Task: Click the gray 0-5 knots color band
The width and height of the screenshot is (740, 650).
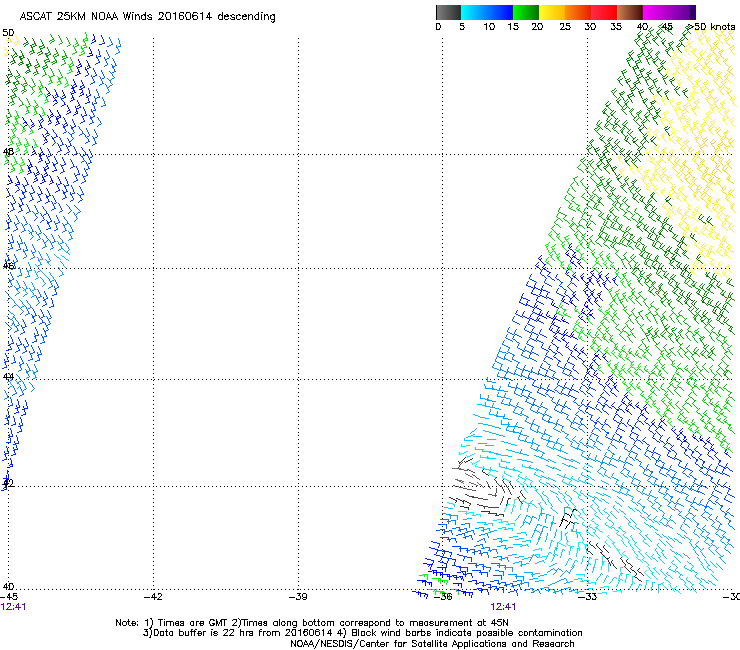Action: pyautogui.click(x=448, y=12)
